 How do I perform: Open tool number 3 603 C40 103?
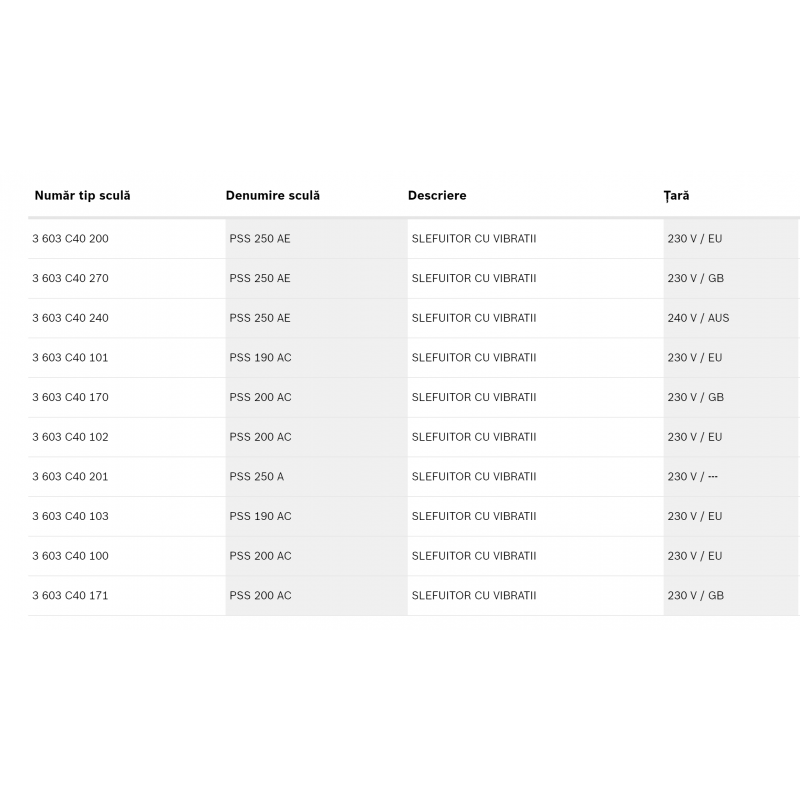pyautogui.click(x=70, y=516)
